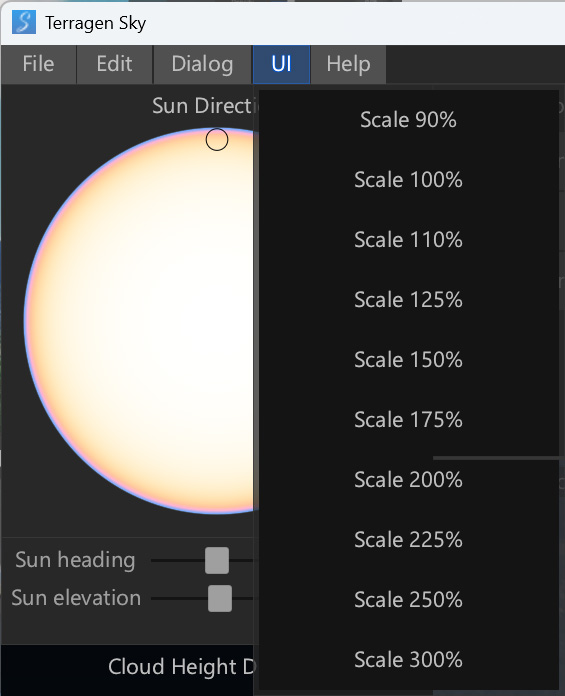Click the Cloud Height section header
This screenshot has height=696, width=565.
click(x=182, y=667)
